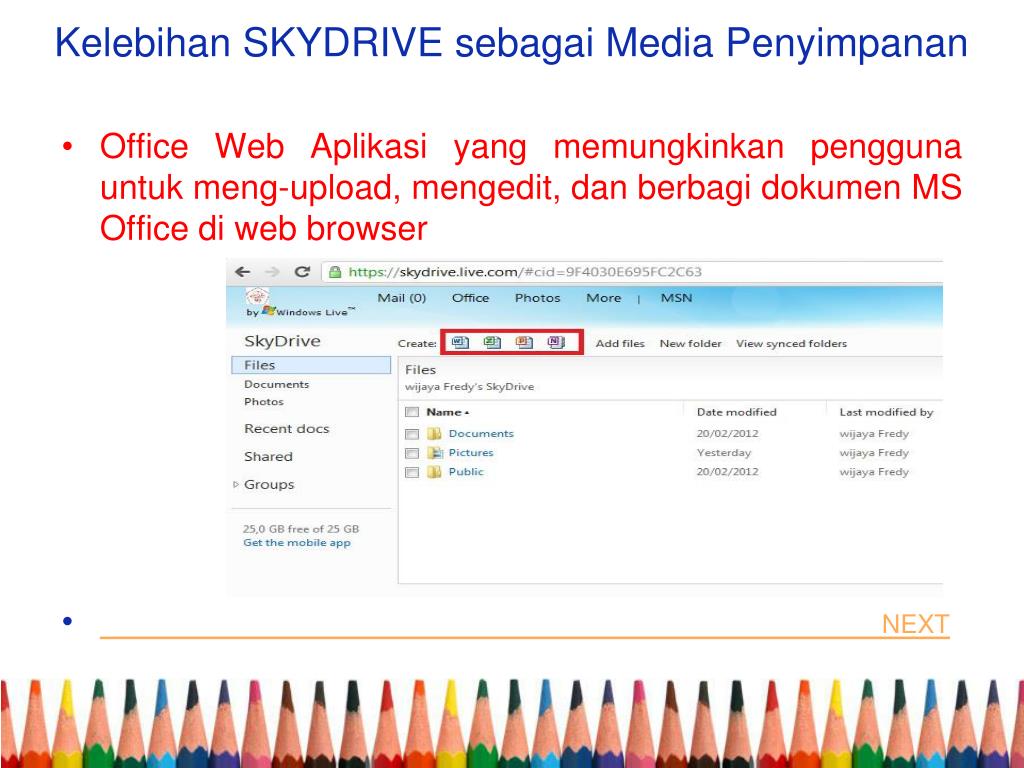Click Documents row date 20/02/2012
The height and width of the screenshot is (768, 1024).
(x=728, y=434)
